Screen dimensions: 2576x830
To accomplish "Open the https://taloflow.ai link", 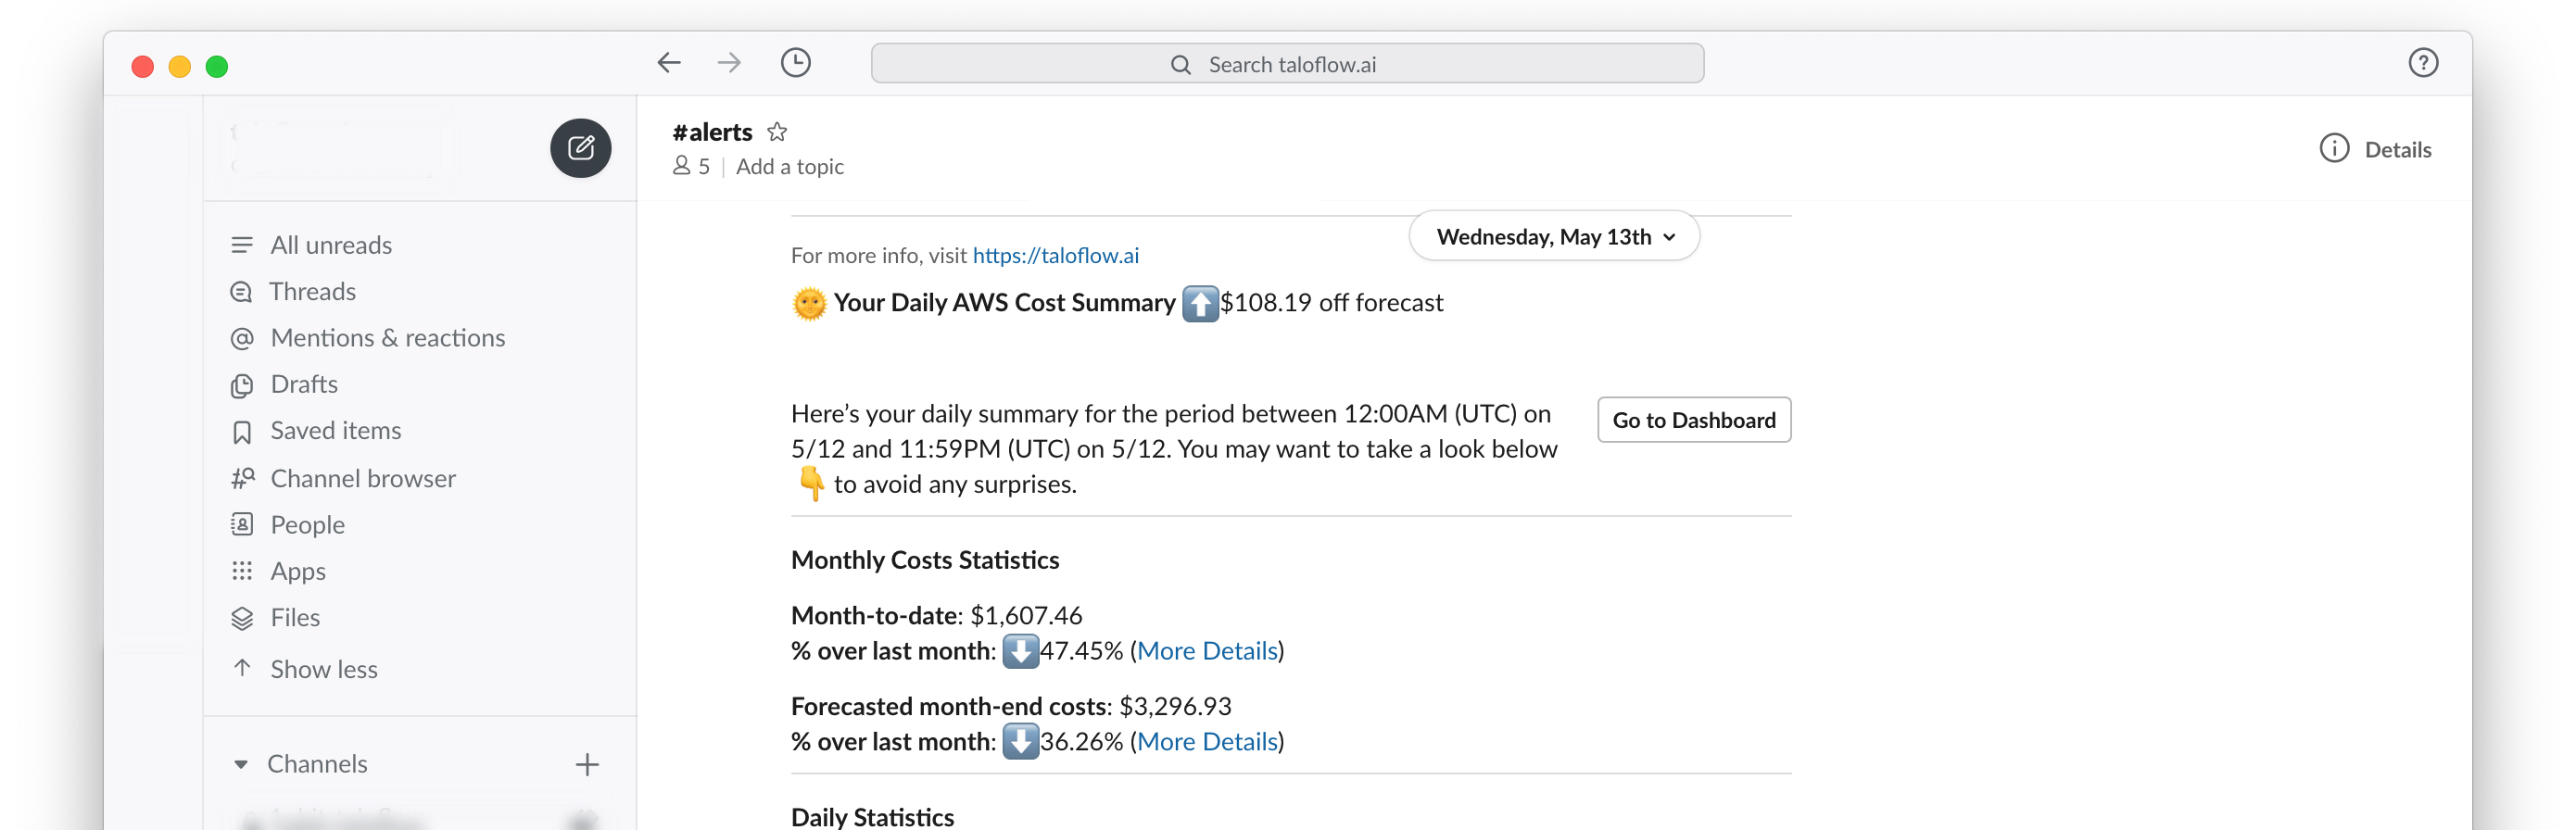I will (x=1055, y=255).
